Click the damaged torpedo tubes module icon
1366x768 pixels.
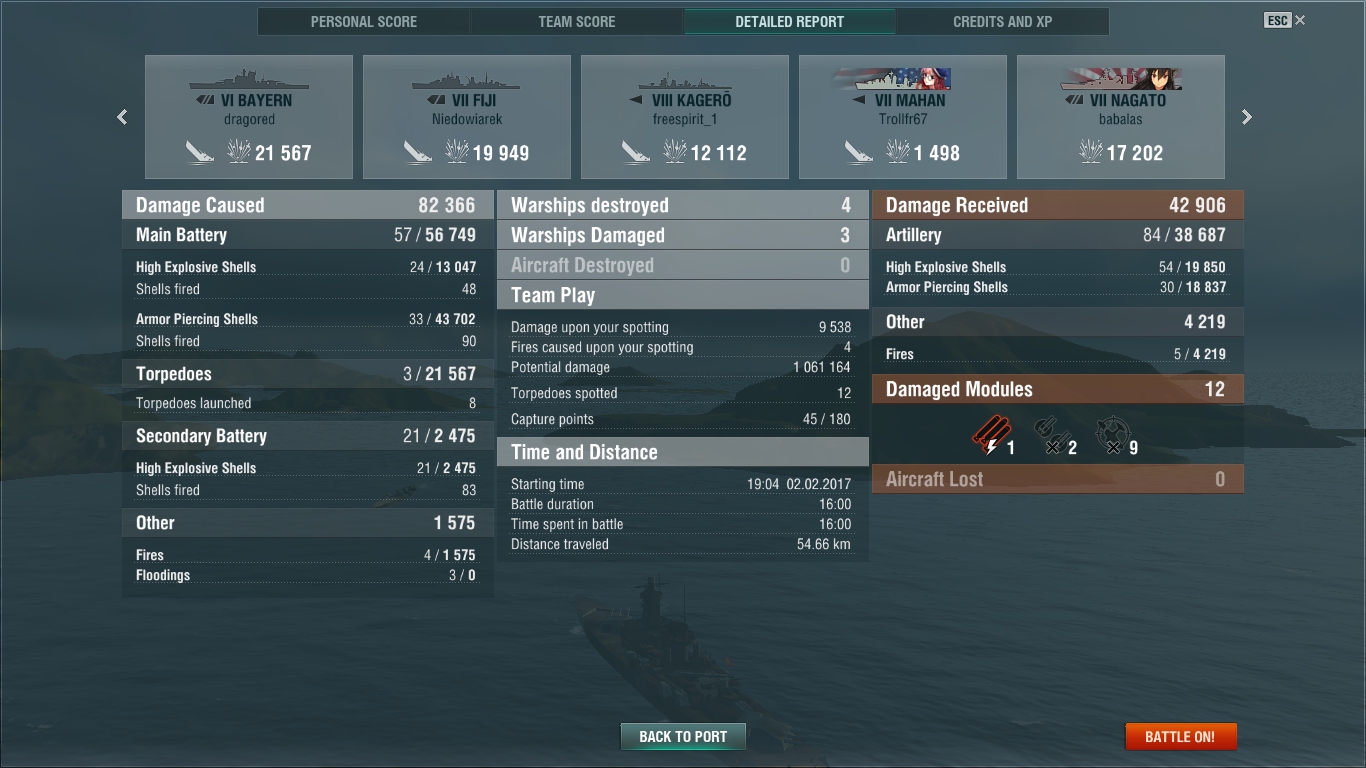coord(991,436)
